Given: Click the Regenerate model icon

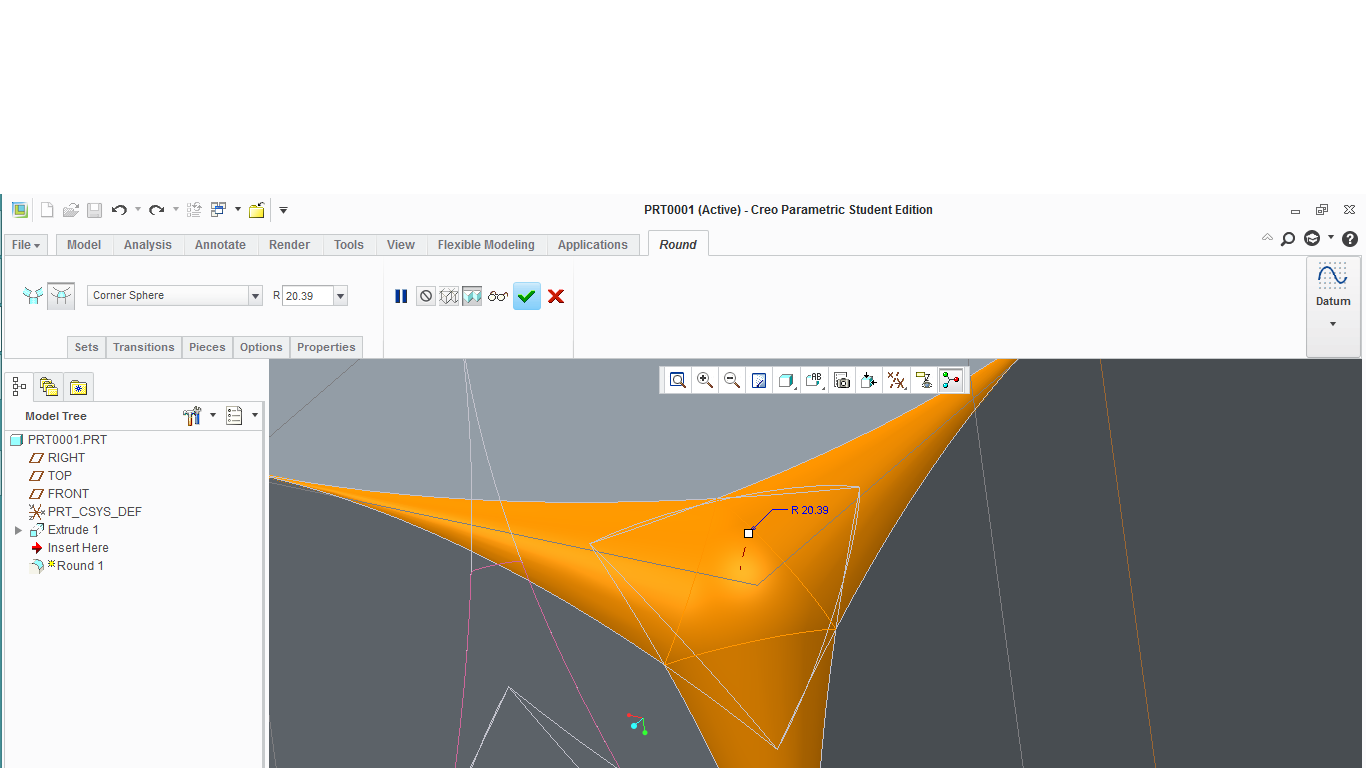Looking at the screenshot, I should pyautogui.click(x=195, y=210).
